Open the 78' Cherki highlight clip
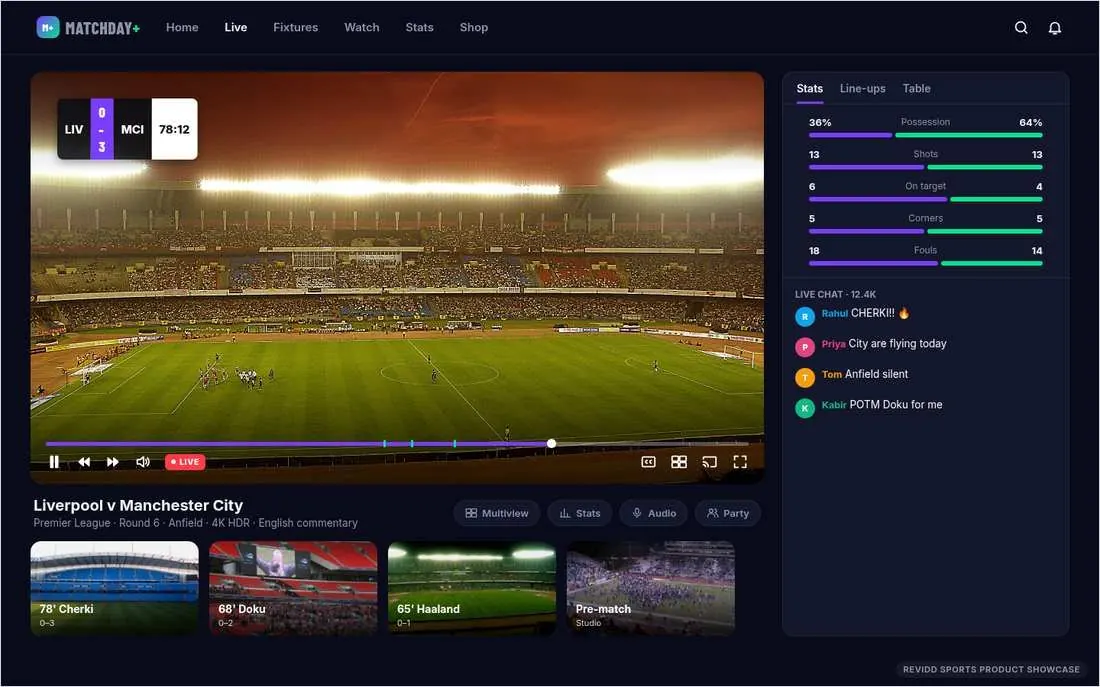 [115, 588]
